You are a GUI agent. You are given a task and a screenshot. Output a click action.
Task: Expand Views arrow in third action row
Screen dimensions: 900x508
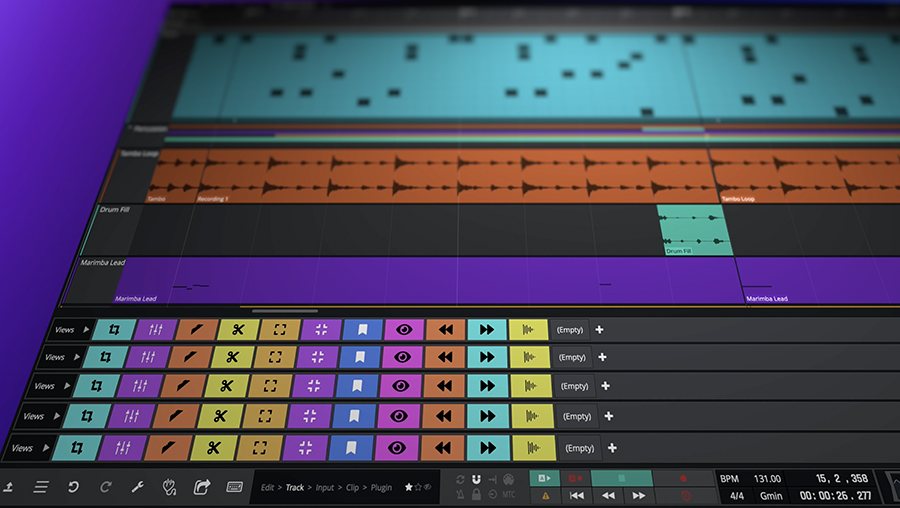(67, 386)
